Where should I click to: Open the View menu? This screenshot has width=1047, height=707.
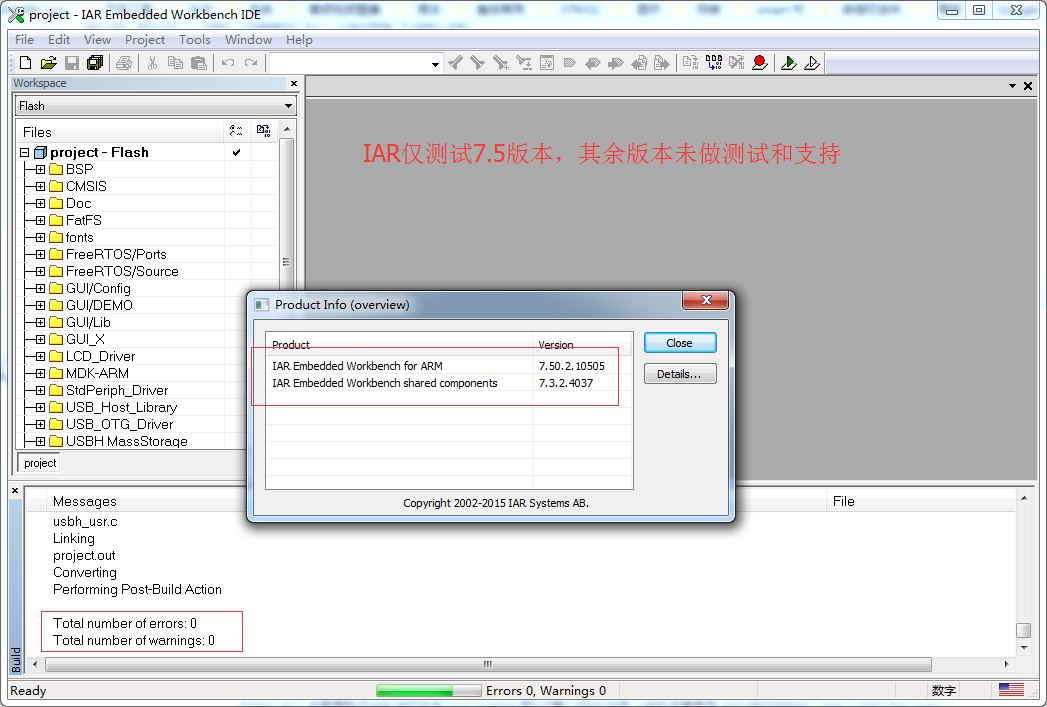click(97, 39)
